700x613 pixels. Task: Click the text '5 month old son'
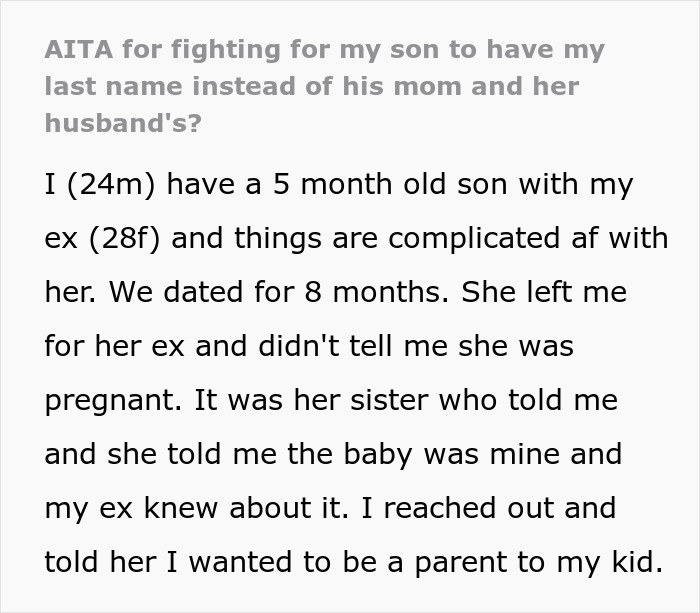click(385, 185)
